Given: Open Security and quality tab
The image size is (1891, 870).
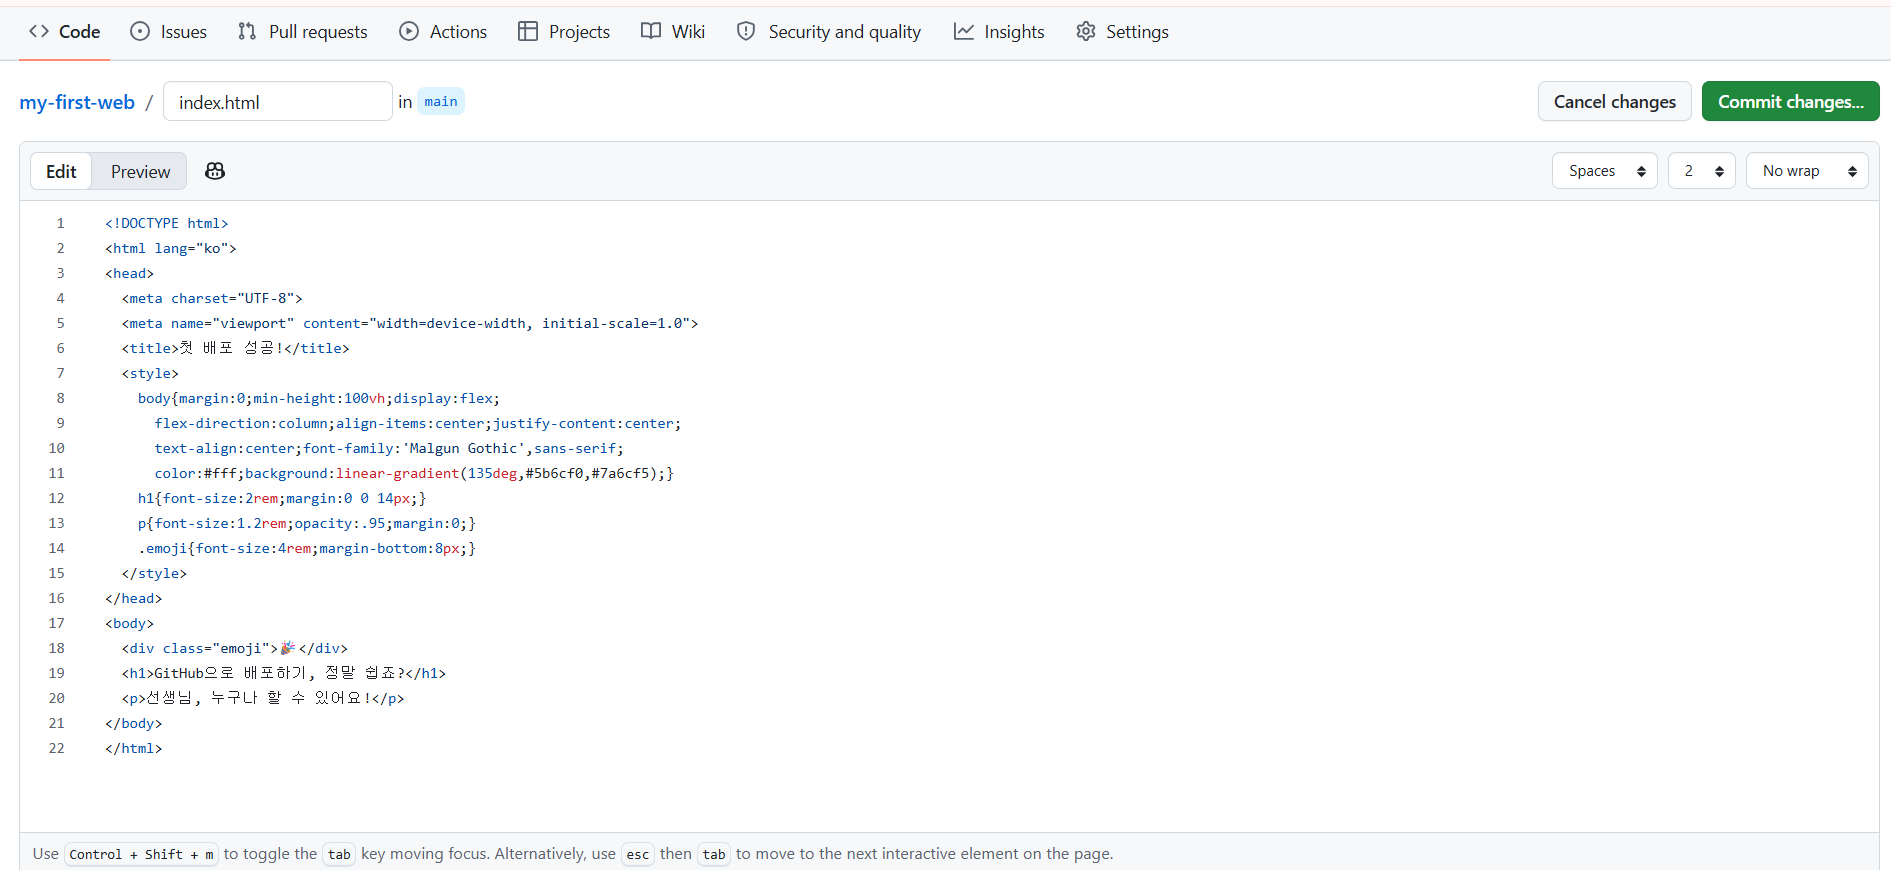Looking at the screenshot, I should [829, 31].
